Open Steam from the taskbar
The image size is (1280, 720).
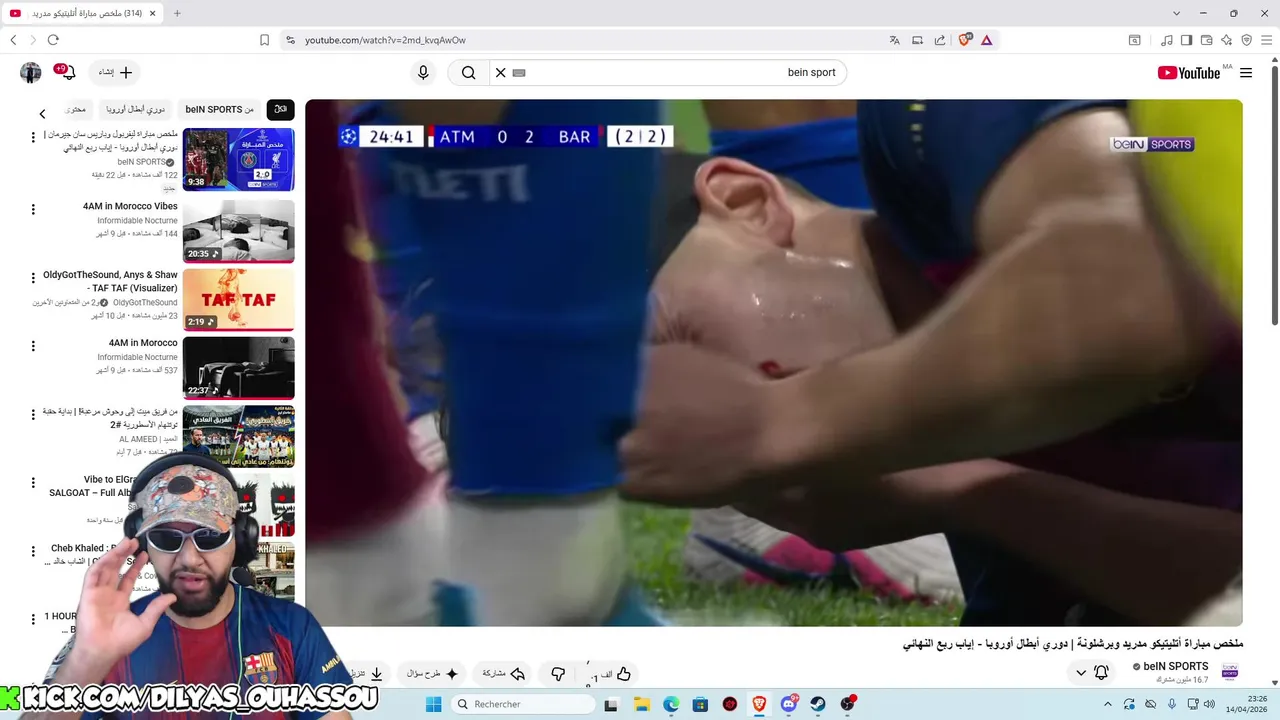point(818,704)
